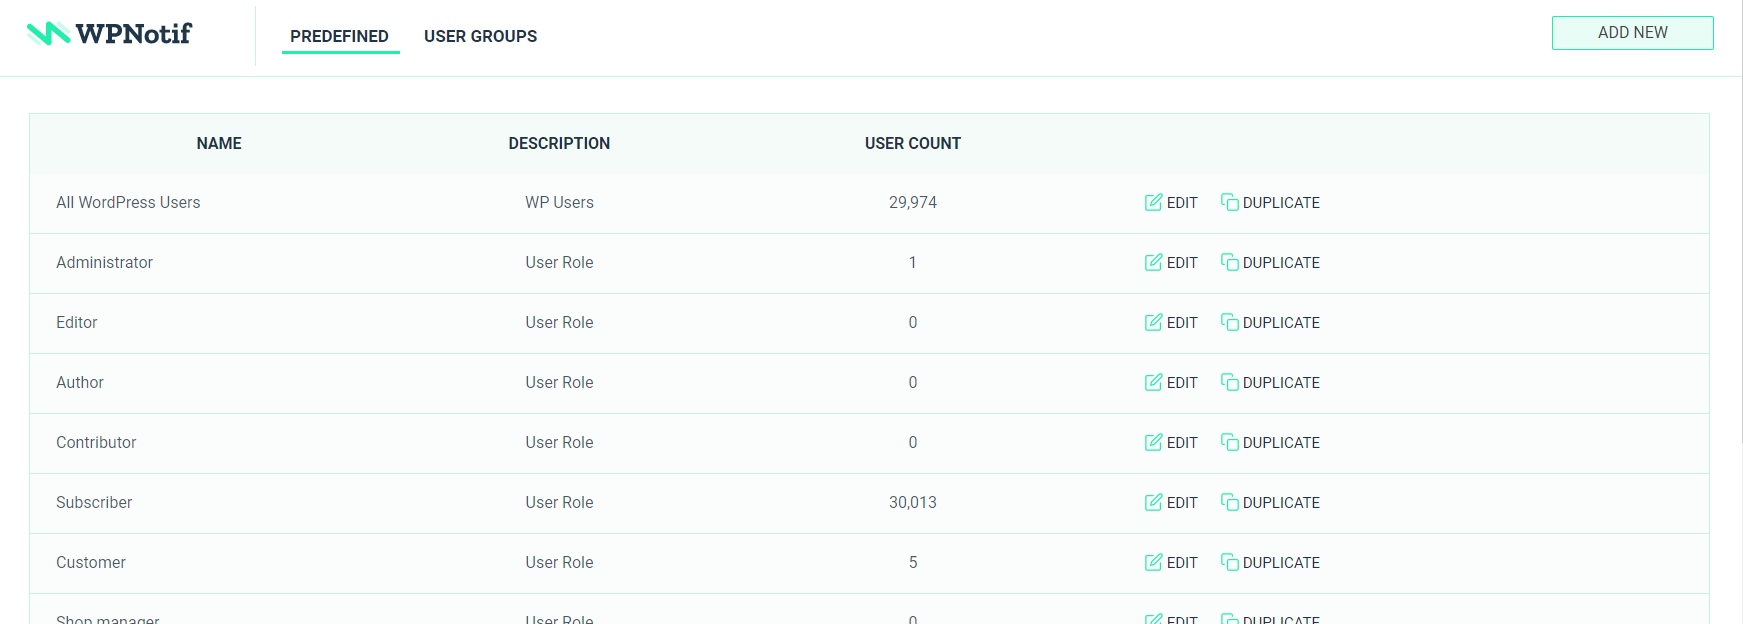The width and height of the screenshot is (1743, 624).
Task: Select the Administrator row name
Action: coord(104,262)
